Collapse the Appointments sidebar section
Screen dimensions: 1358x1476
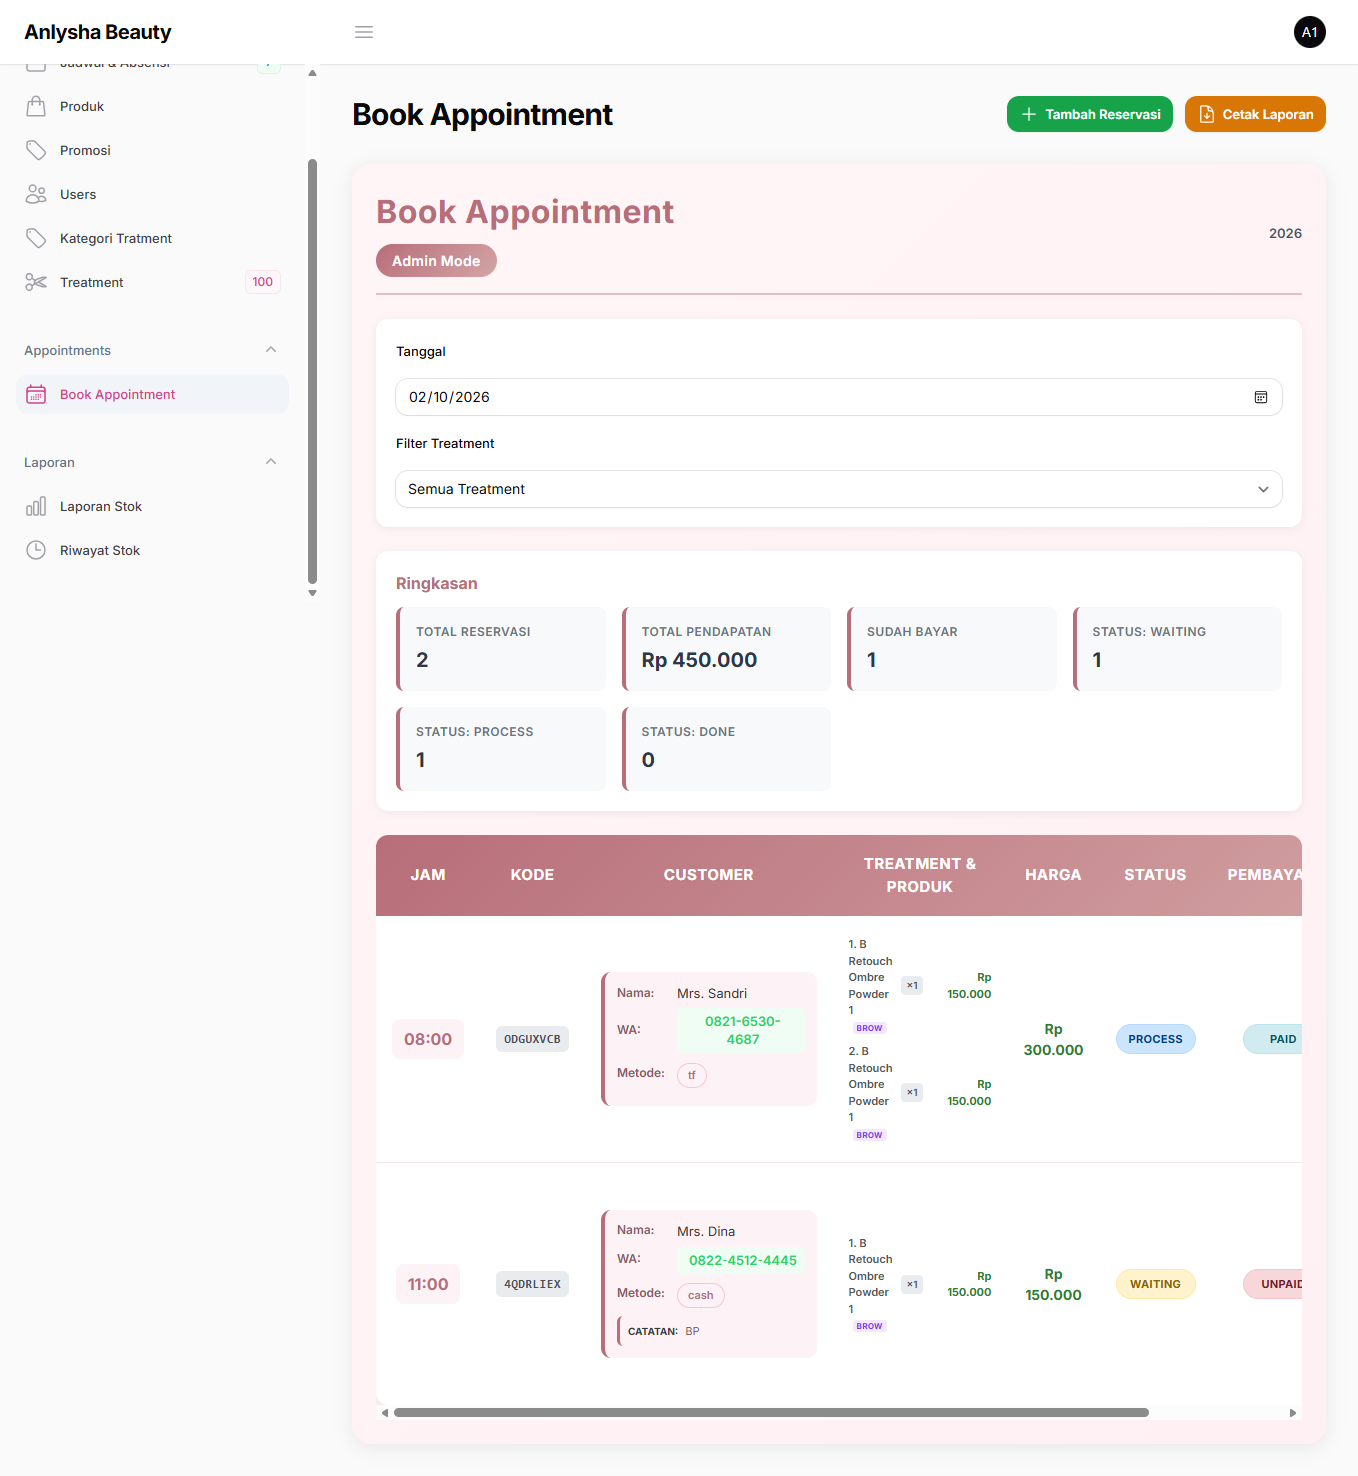271,350
